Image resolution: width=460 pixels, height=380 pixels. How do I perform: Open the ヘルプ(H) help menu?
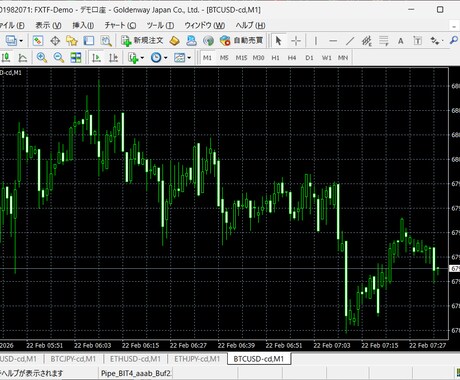click(x=250, y=25)
